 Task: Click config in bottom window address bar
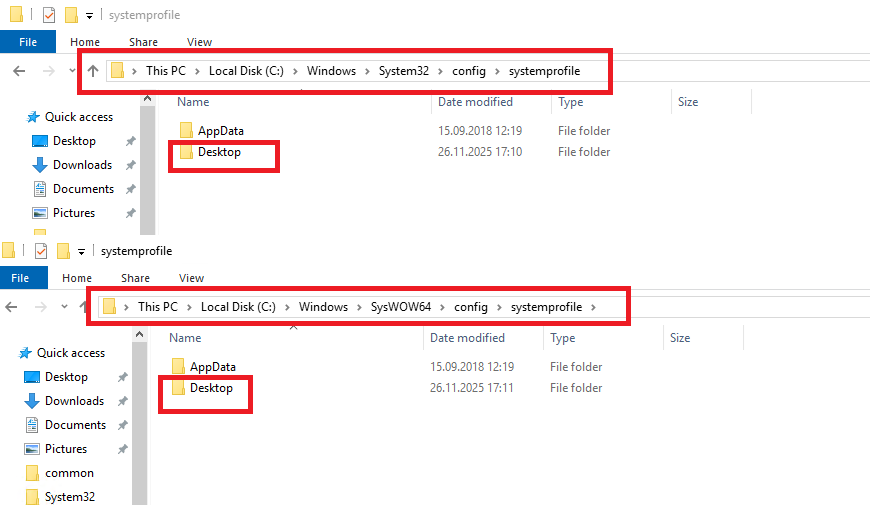(471, 307)
